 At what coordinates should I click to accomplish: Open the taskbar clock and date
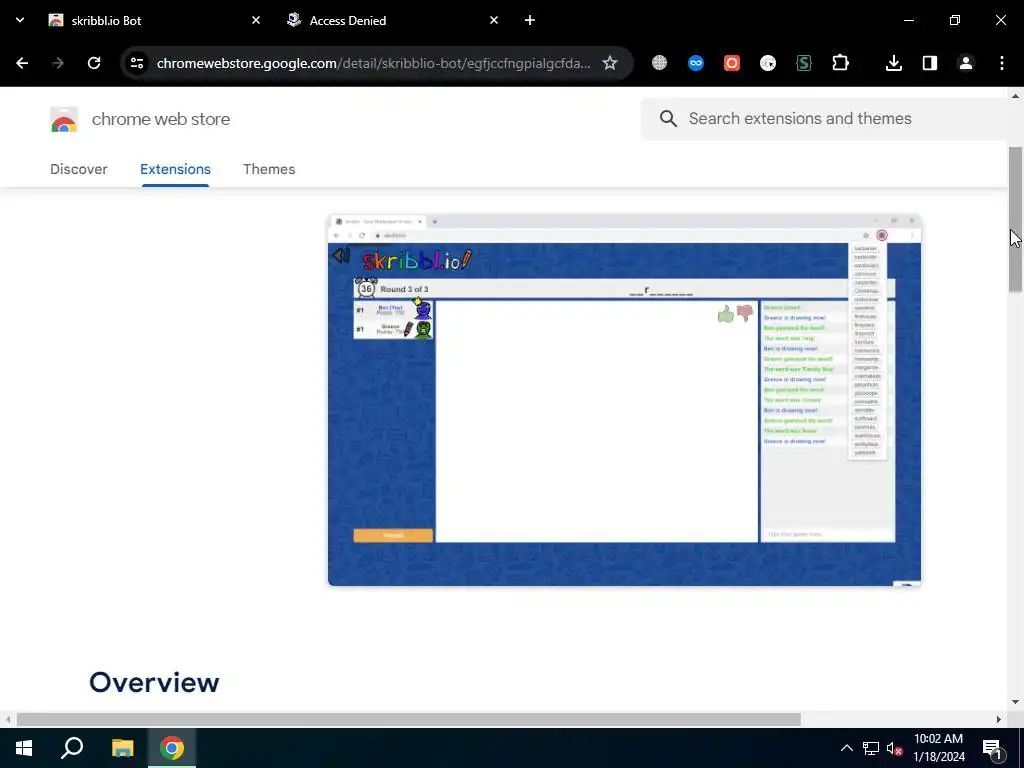pos(938,748)
